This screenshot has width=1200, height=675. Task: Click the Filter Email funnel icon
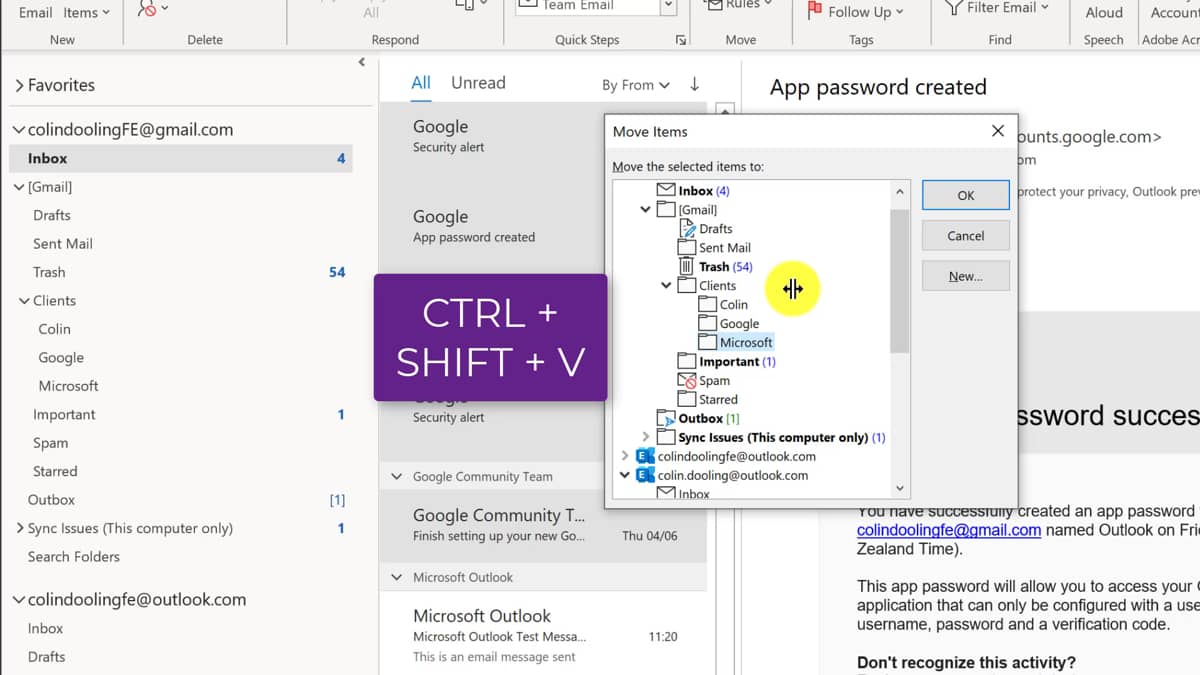point(953,9)
